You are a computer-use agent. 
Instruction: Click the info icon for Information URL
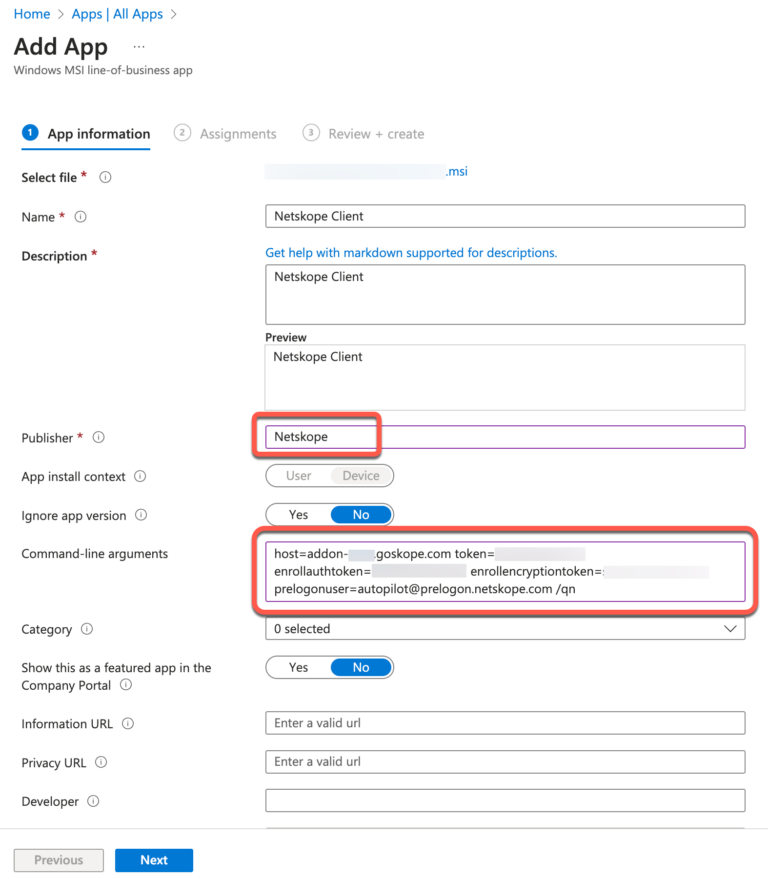tap(128, 723)
